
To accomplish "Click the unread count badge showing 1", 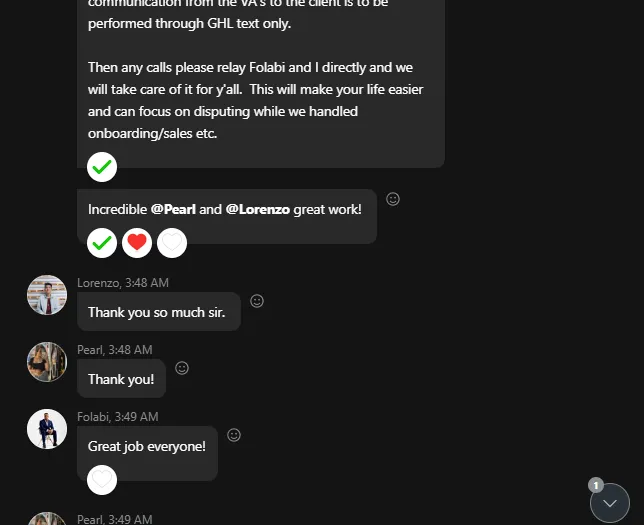I will pyautogui.click(x=596, y=485).
